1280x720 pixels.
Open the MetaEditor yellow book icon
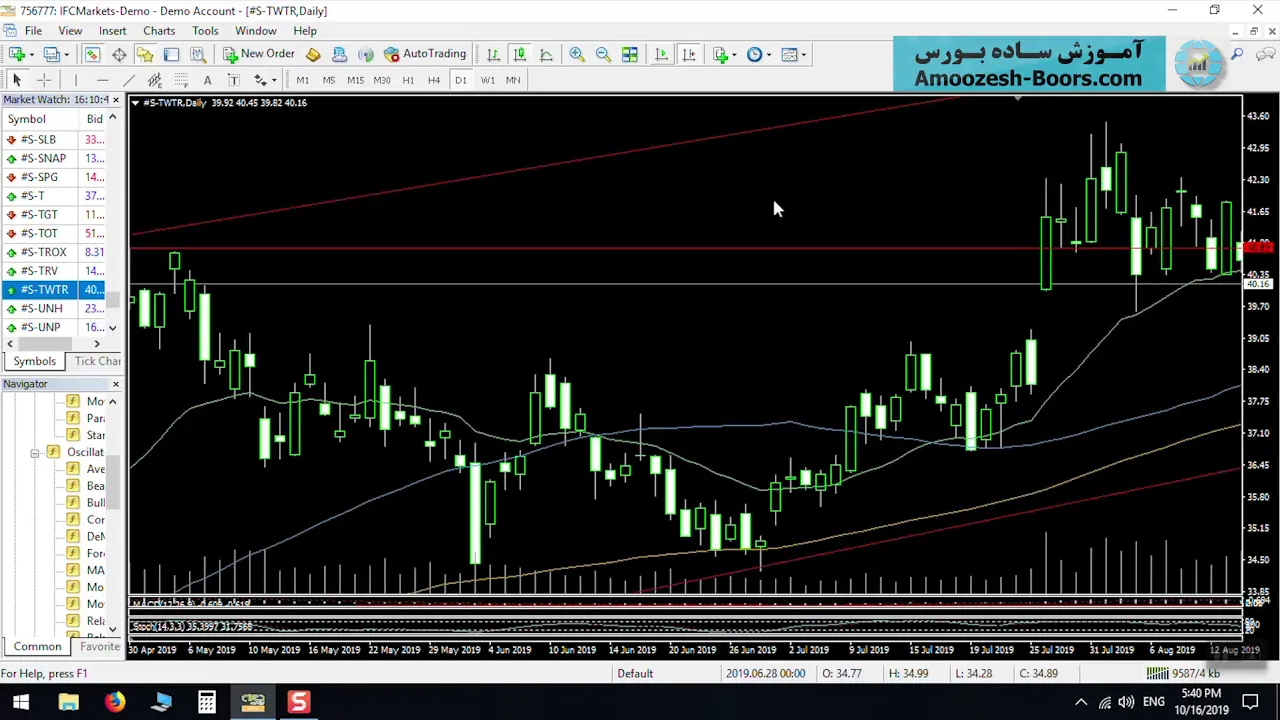coord(313,54)
